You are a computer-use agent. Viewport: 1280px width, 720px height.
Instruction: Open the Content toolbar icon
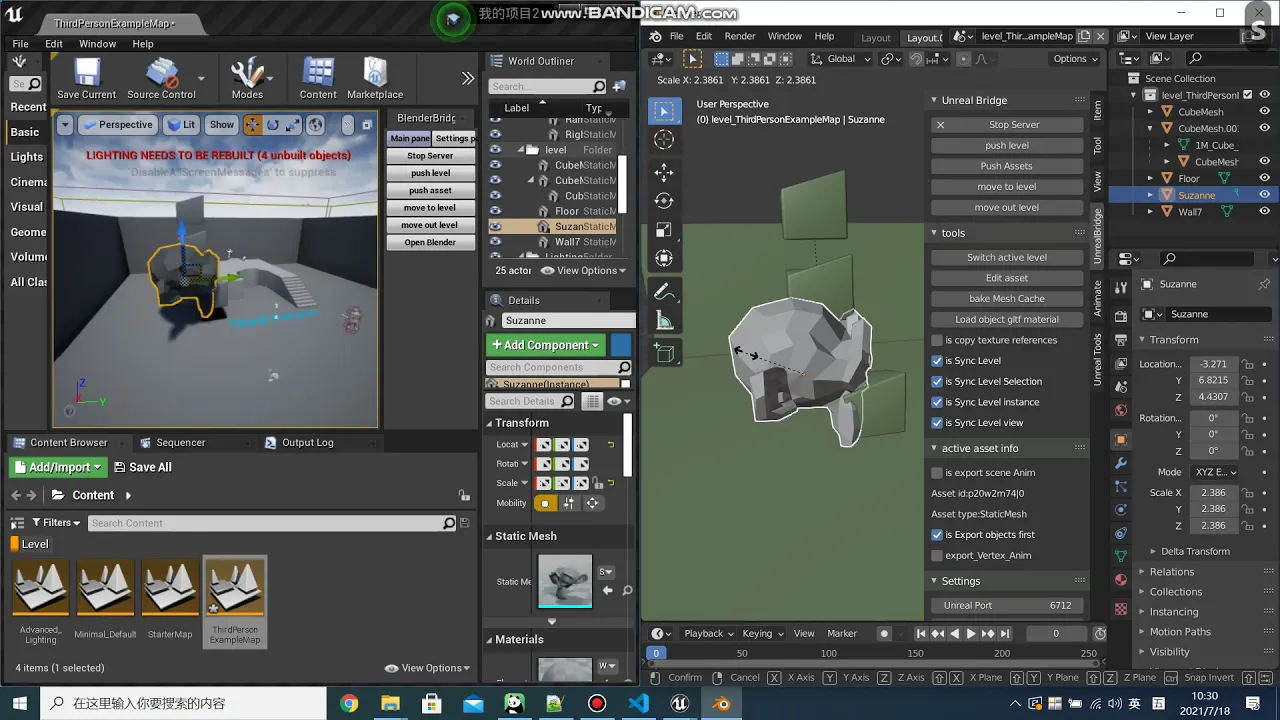point(318,78)
